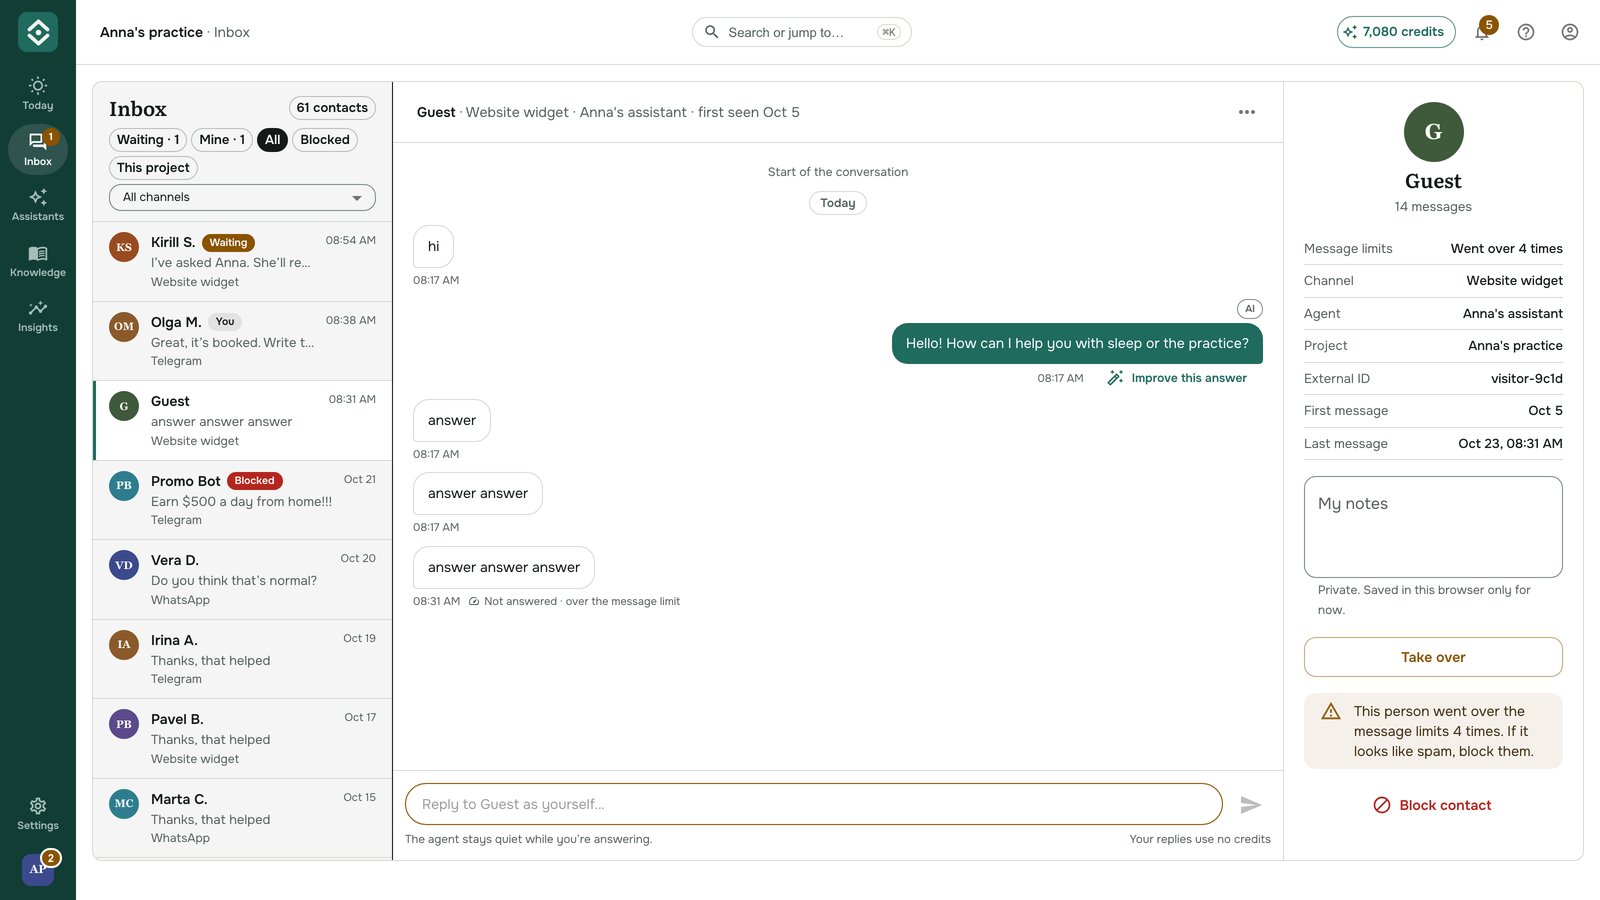Click the Anna's practice breadcrumb
The height and width of the screenshot is (900, 1600).
pyautogui.click(x=151, y=32)
